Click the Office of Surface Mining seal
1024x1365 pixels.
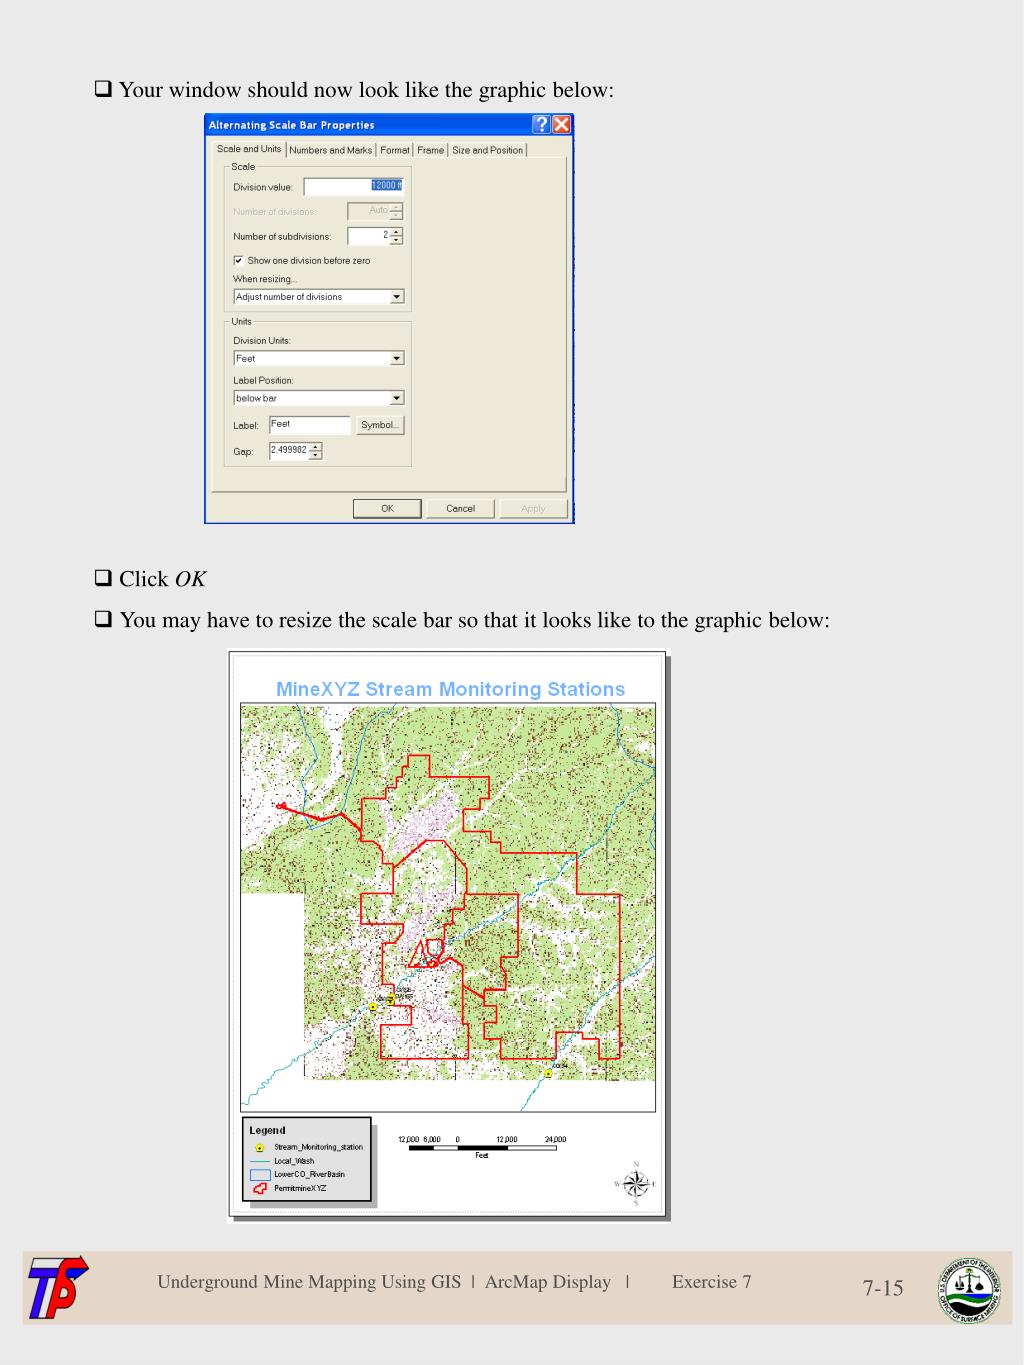[968, 1290]
